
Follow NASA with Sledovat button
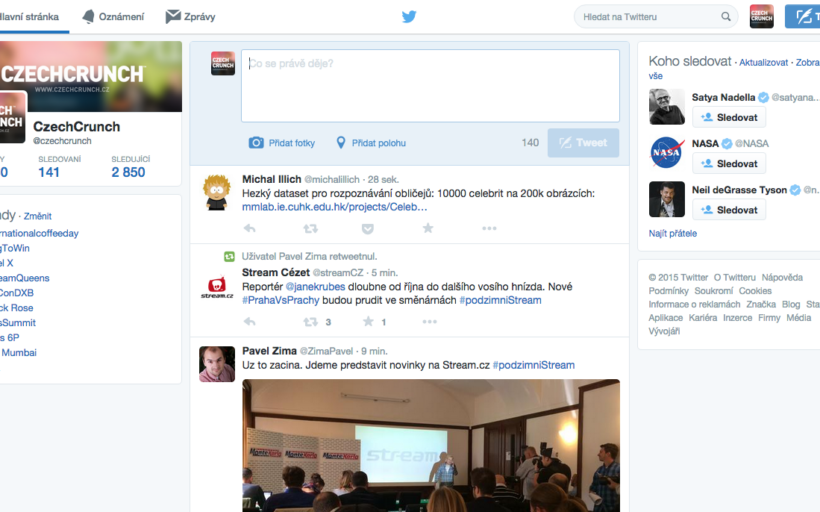pyautogui.click(x=729, y=163)
